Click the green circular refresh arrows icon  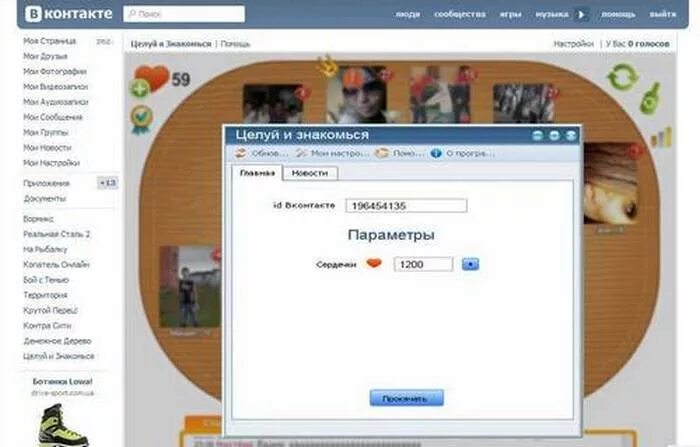[621, 77]
